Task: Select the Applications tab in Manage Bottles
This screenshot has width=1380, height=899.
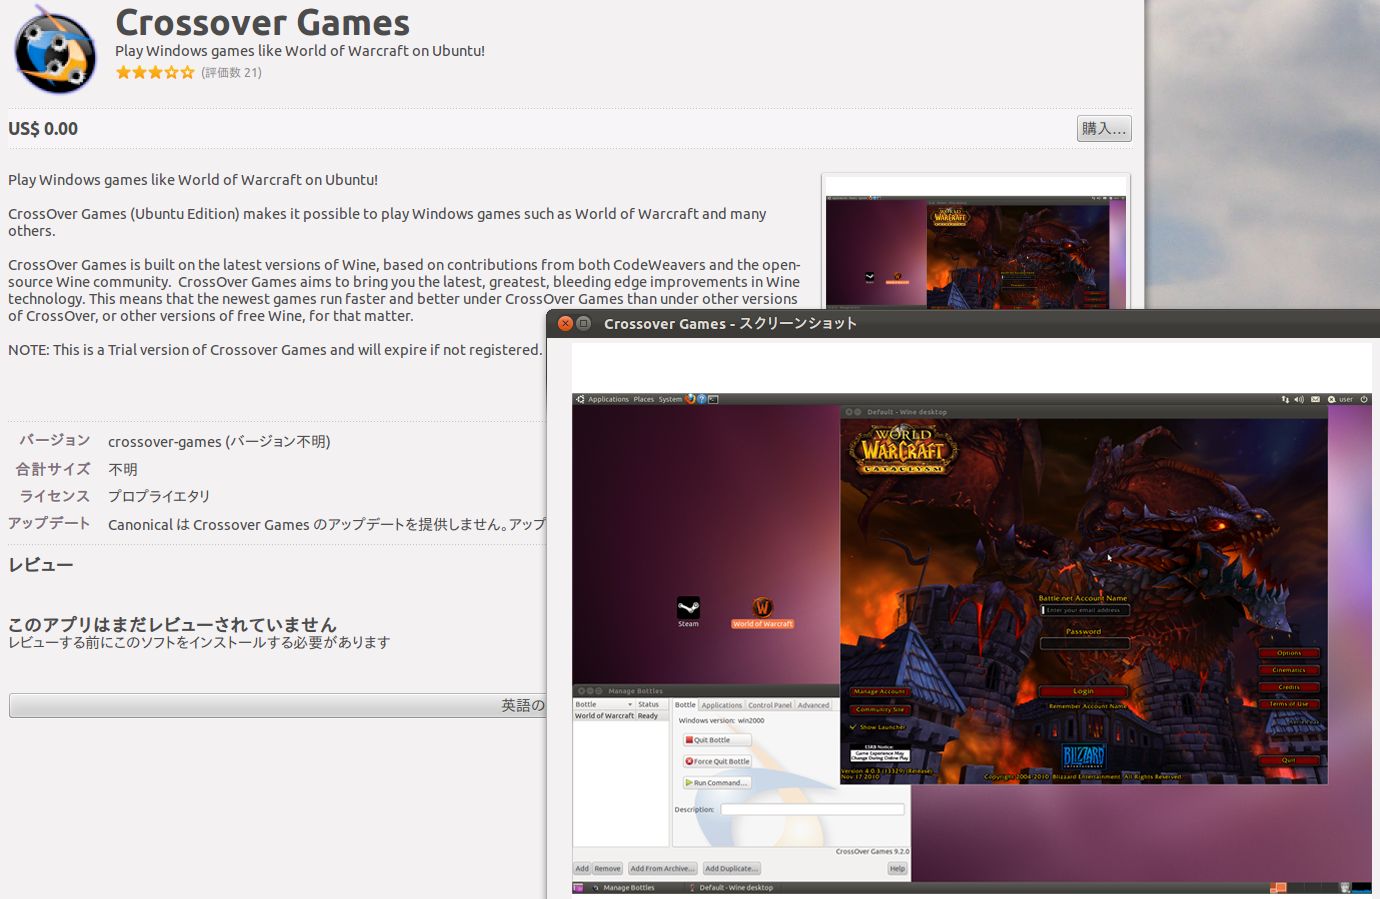Action: (722, 705)
